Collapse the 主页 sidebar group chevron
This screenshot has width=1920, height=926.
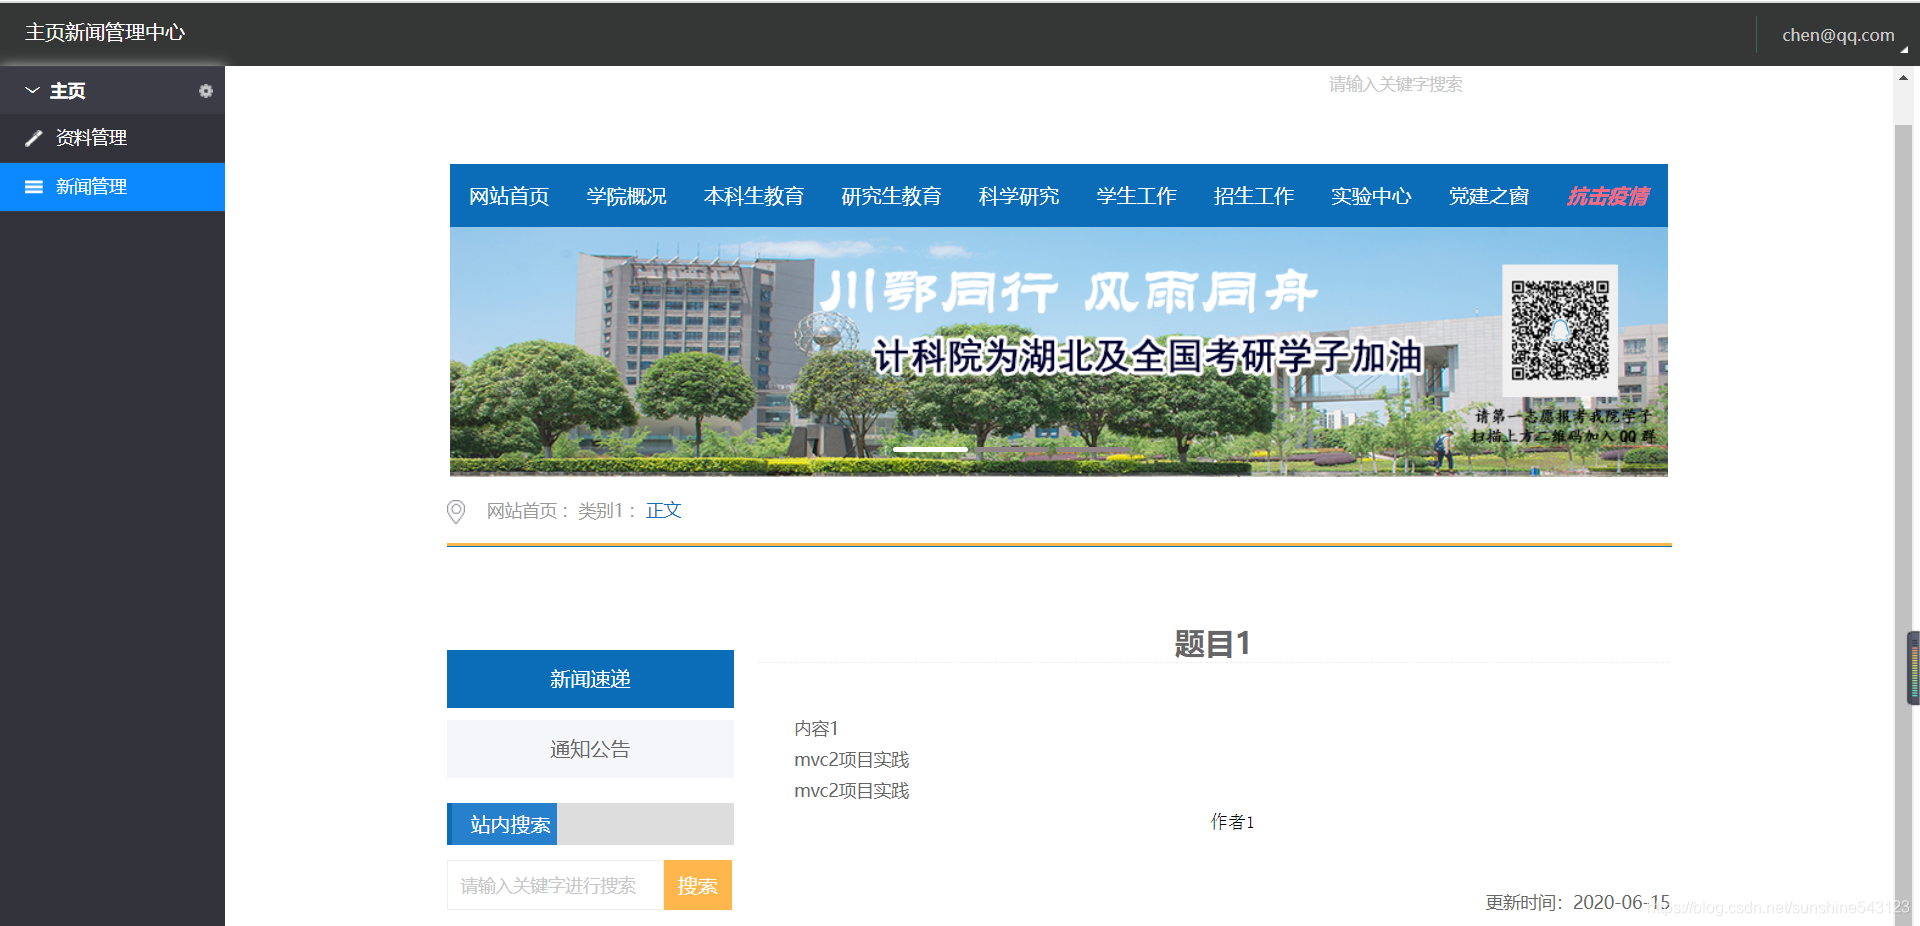click(x=32, y=90)
